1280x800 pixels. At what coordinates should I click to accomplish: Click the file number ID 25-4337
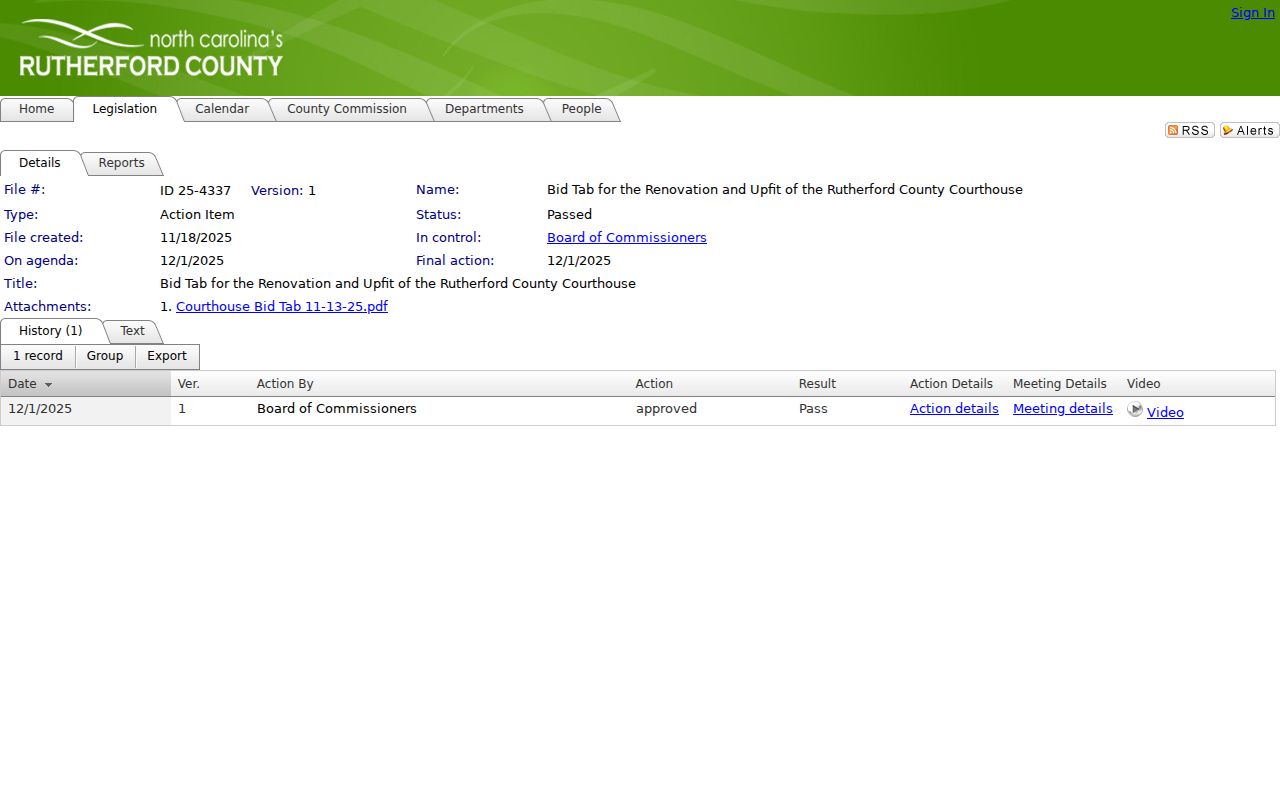coord(195,191)
